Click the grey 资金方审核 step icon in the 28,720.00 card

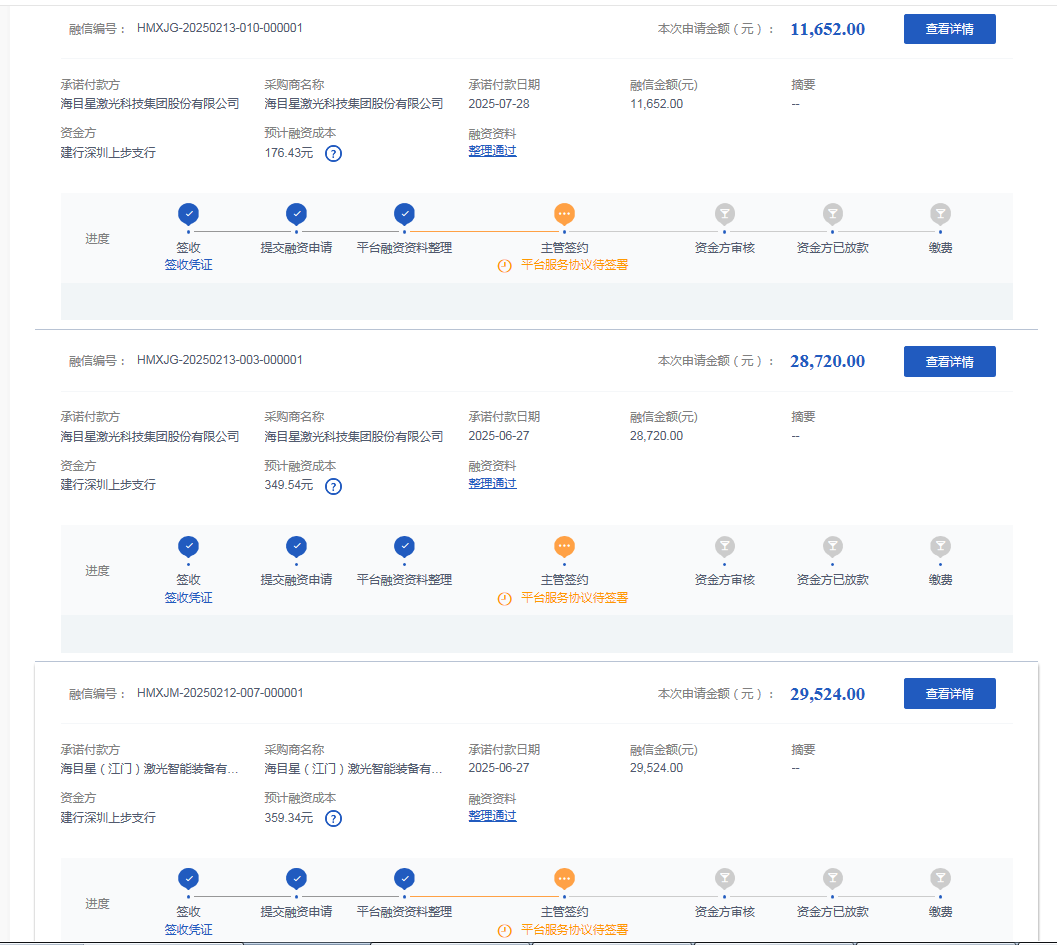pos(725,546)
